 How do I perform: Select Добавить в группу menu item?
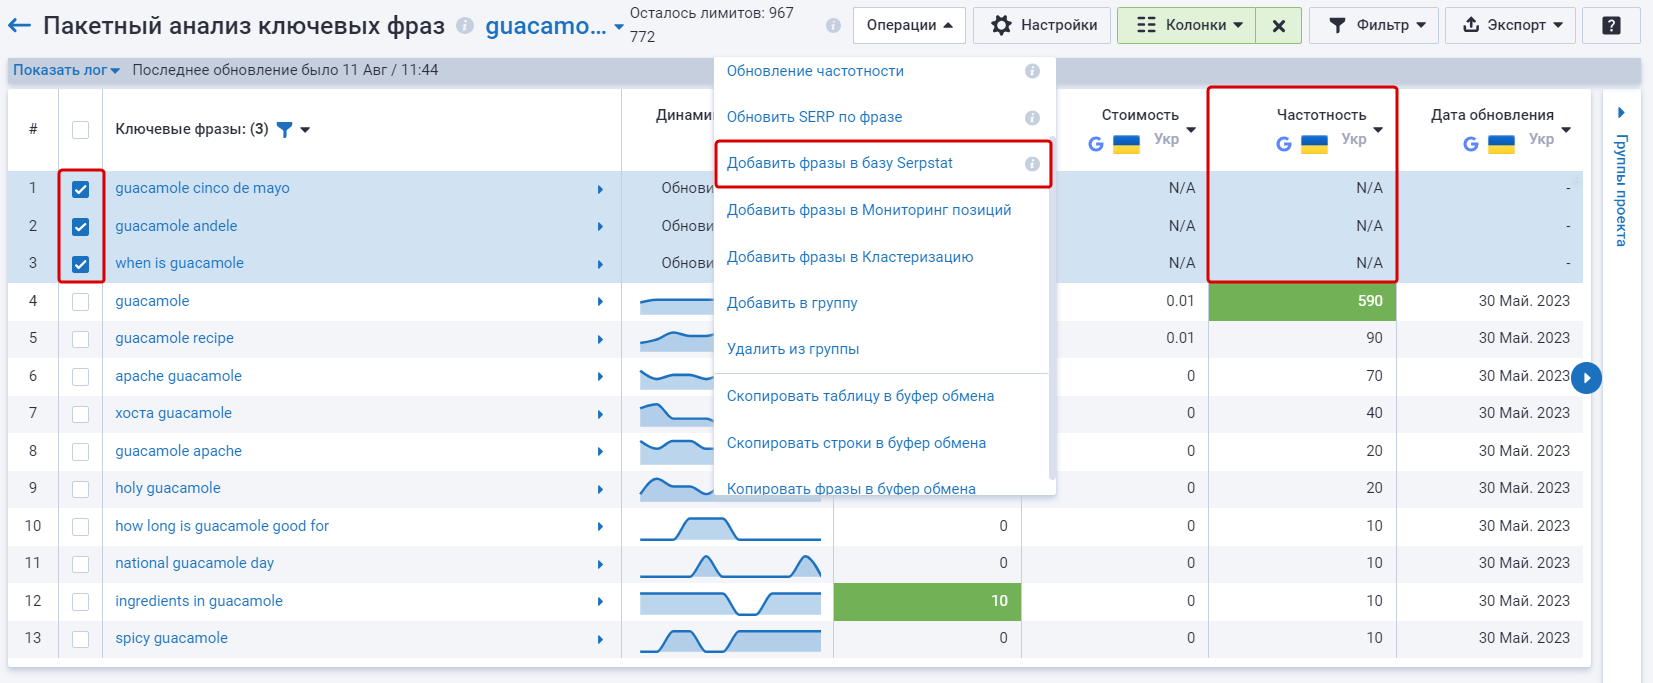[x=792, y=303]
